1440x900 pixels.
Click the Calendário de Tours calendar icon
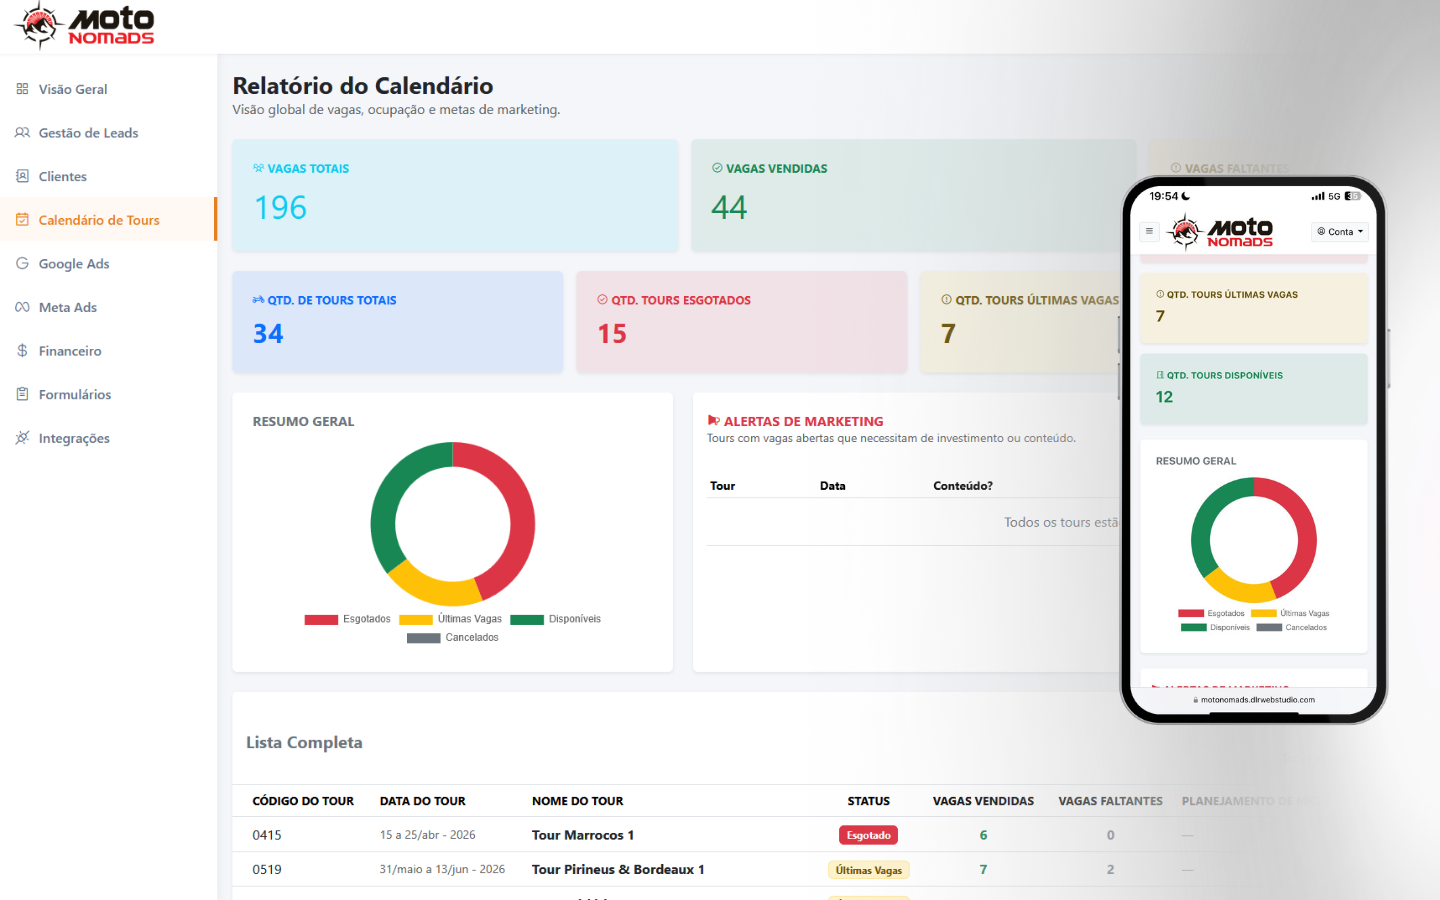click(x=21, y=219)
